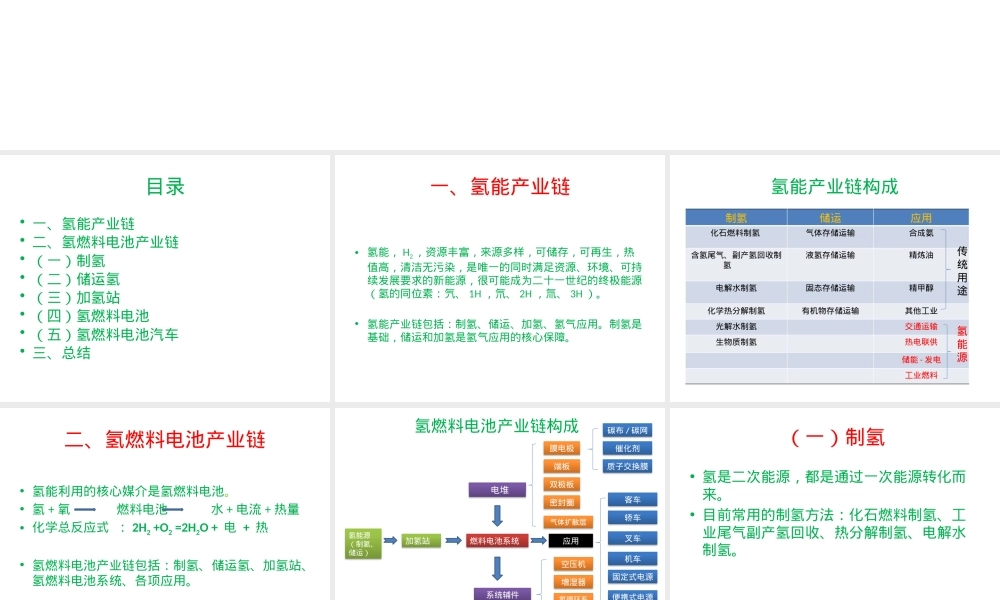Select the red title 一、氢能产业链
Viewport: 1000px width, 600px height.
coord(500,187)
